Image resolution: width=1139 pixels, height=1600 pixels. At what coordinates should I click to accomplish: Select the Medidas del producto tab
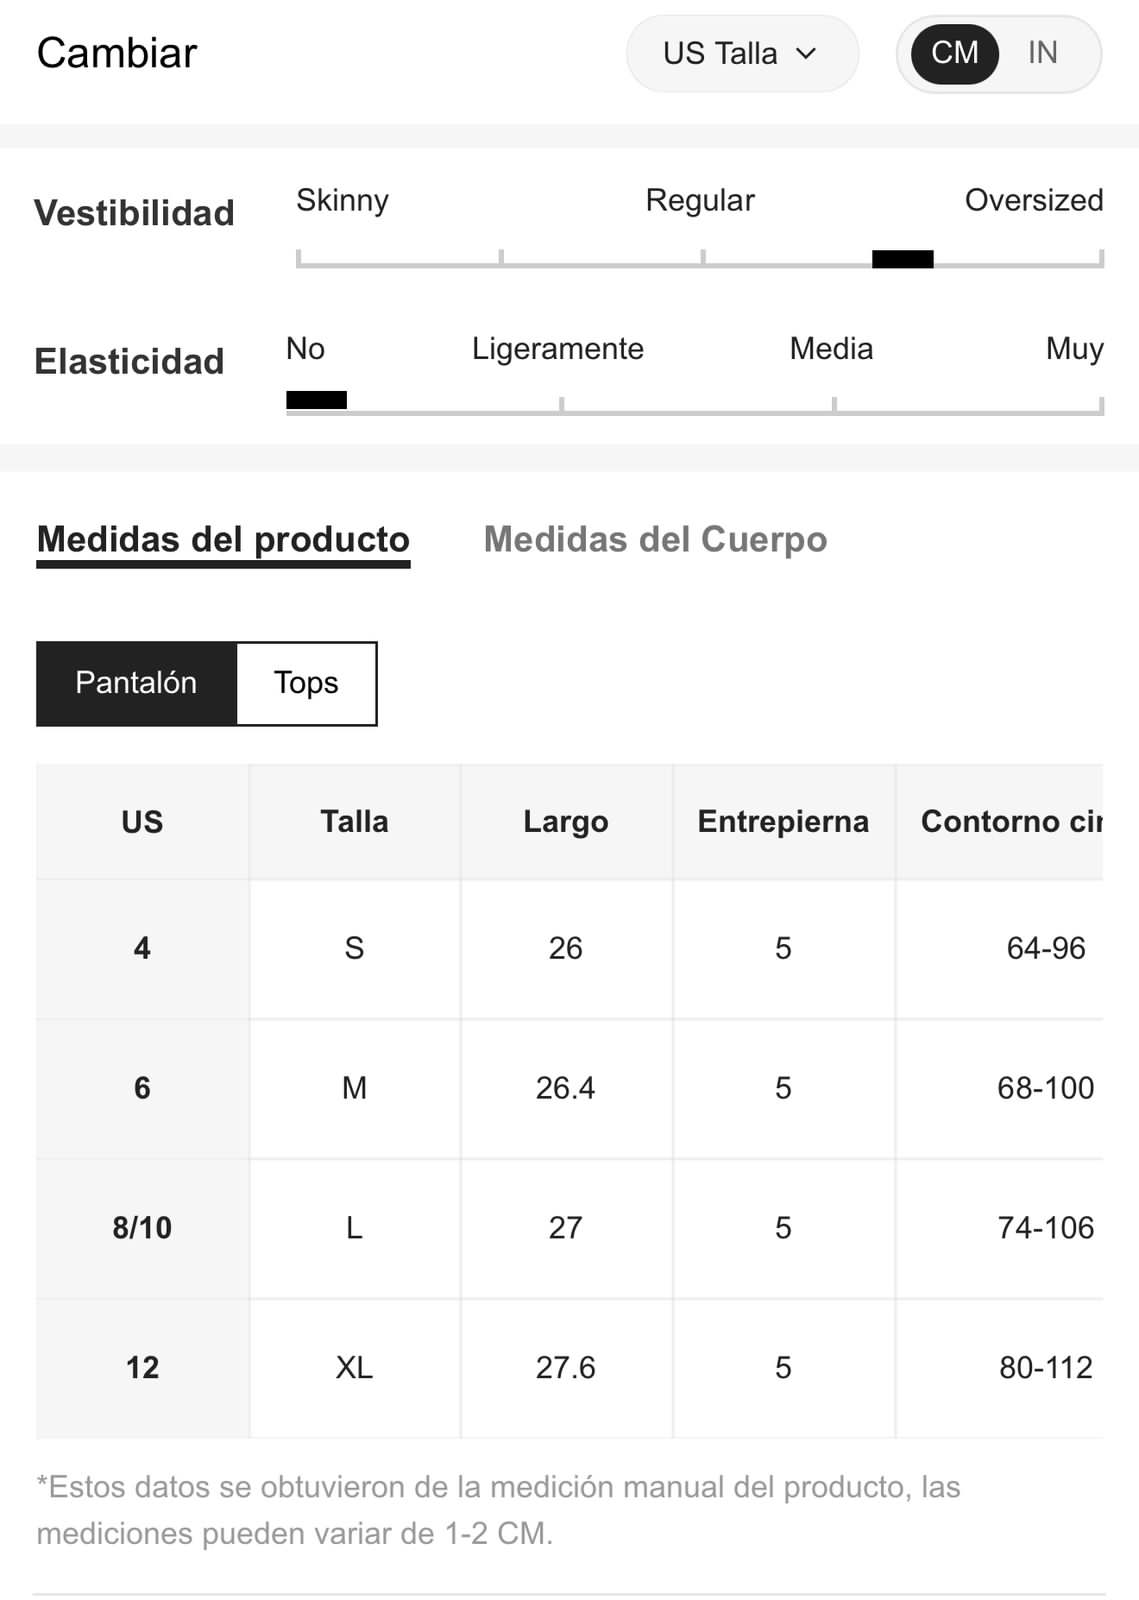tap(223, 542)
